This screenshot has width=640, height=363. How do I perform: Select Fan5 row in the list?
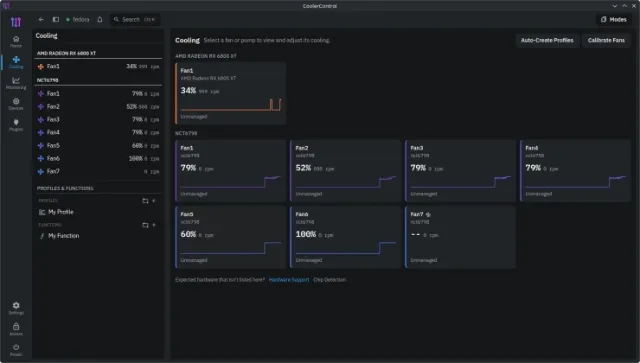coord(98,145)
